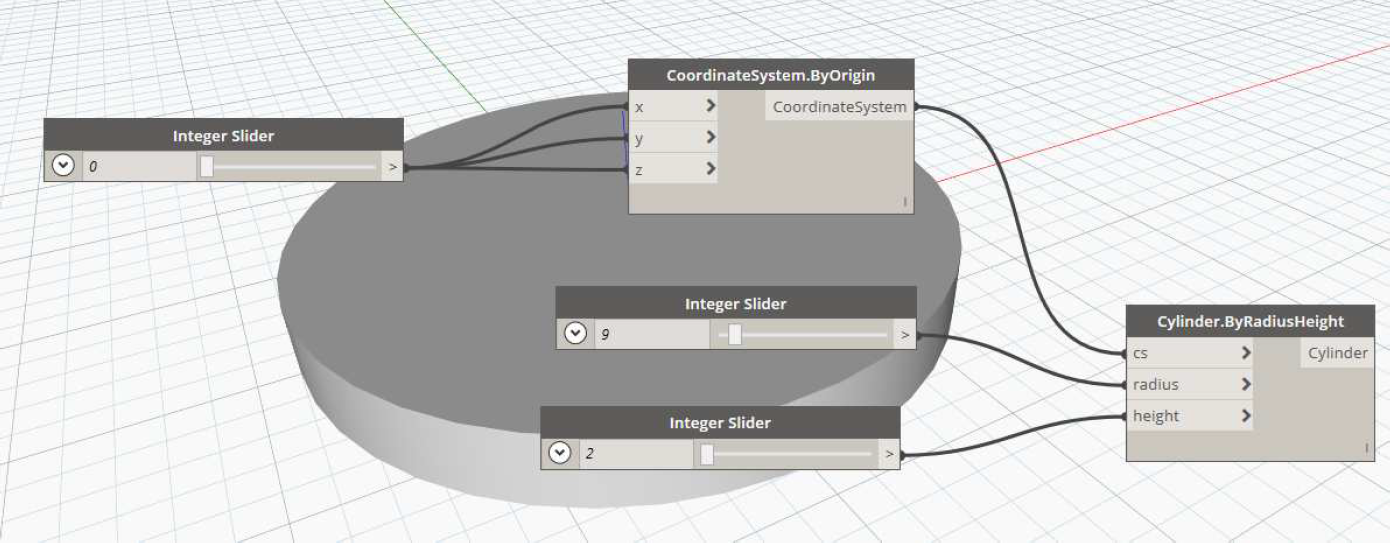Select the y input port label
1391x544 pixels.
(x=640, y=138)
